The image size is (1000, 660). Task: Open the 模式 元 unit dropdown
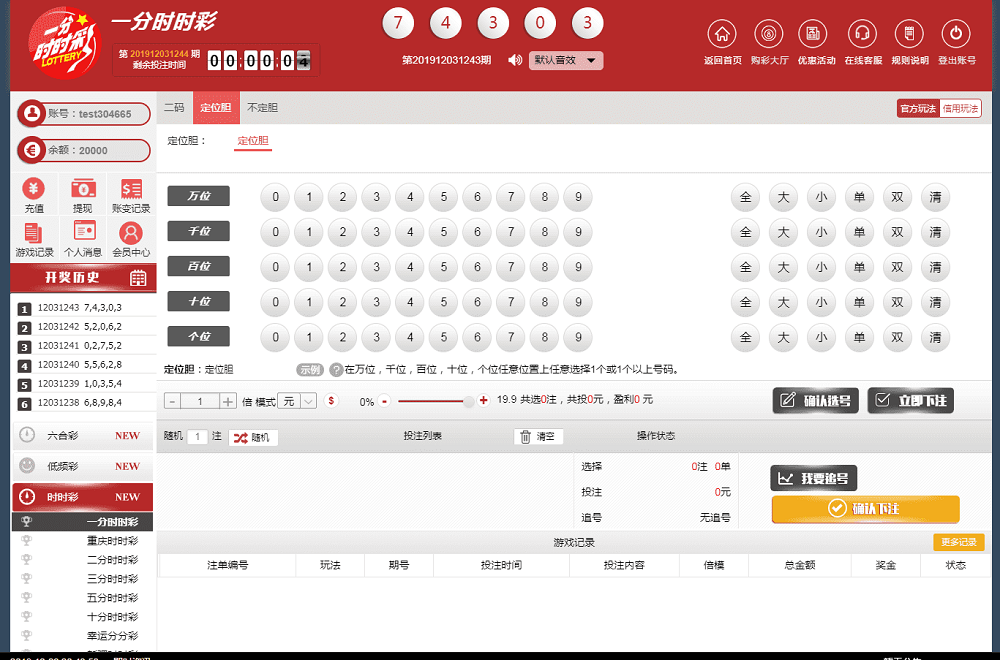click(x=298, y=401)
